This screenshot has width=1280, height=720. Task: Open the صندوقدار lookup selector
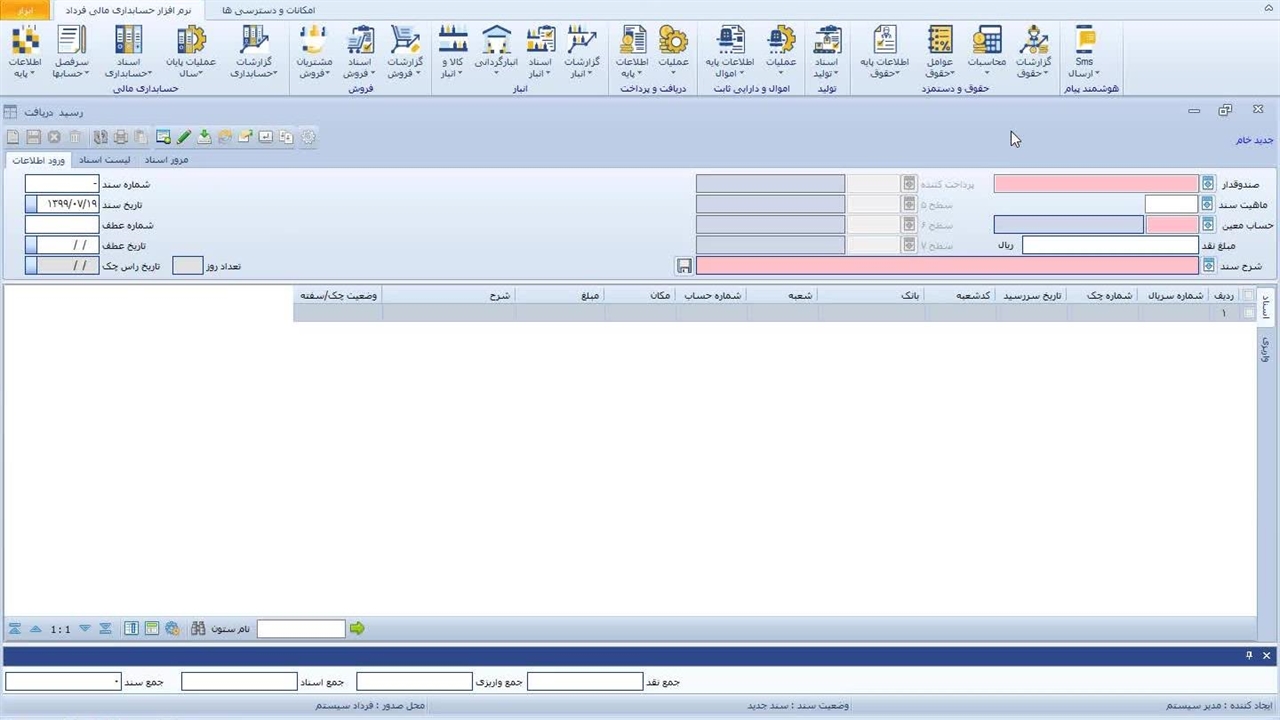click(1208, 184)
